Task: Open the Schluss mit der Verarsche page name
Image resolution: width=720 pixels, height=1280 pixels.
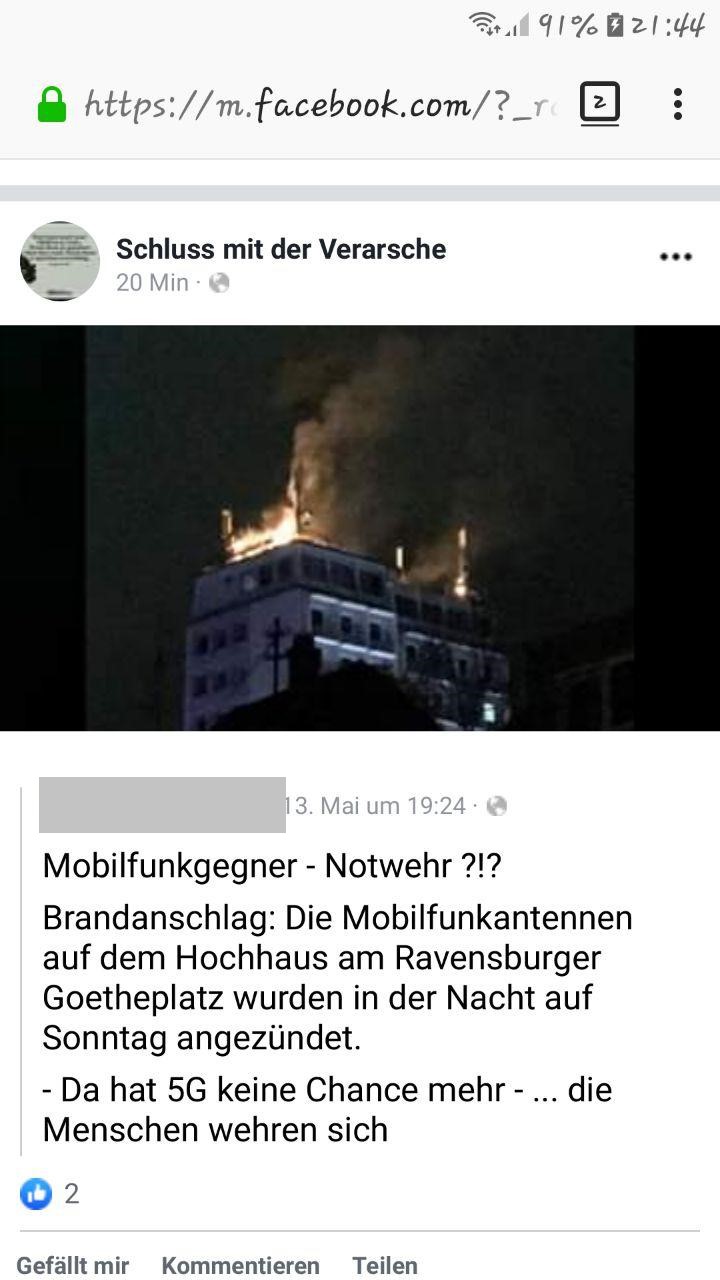Action: point(281,249)
